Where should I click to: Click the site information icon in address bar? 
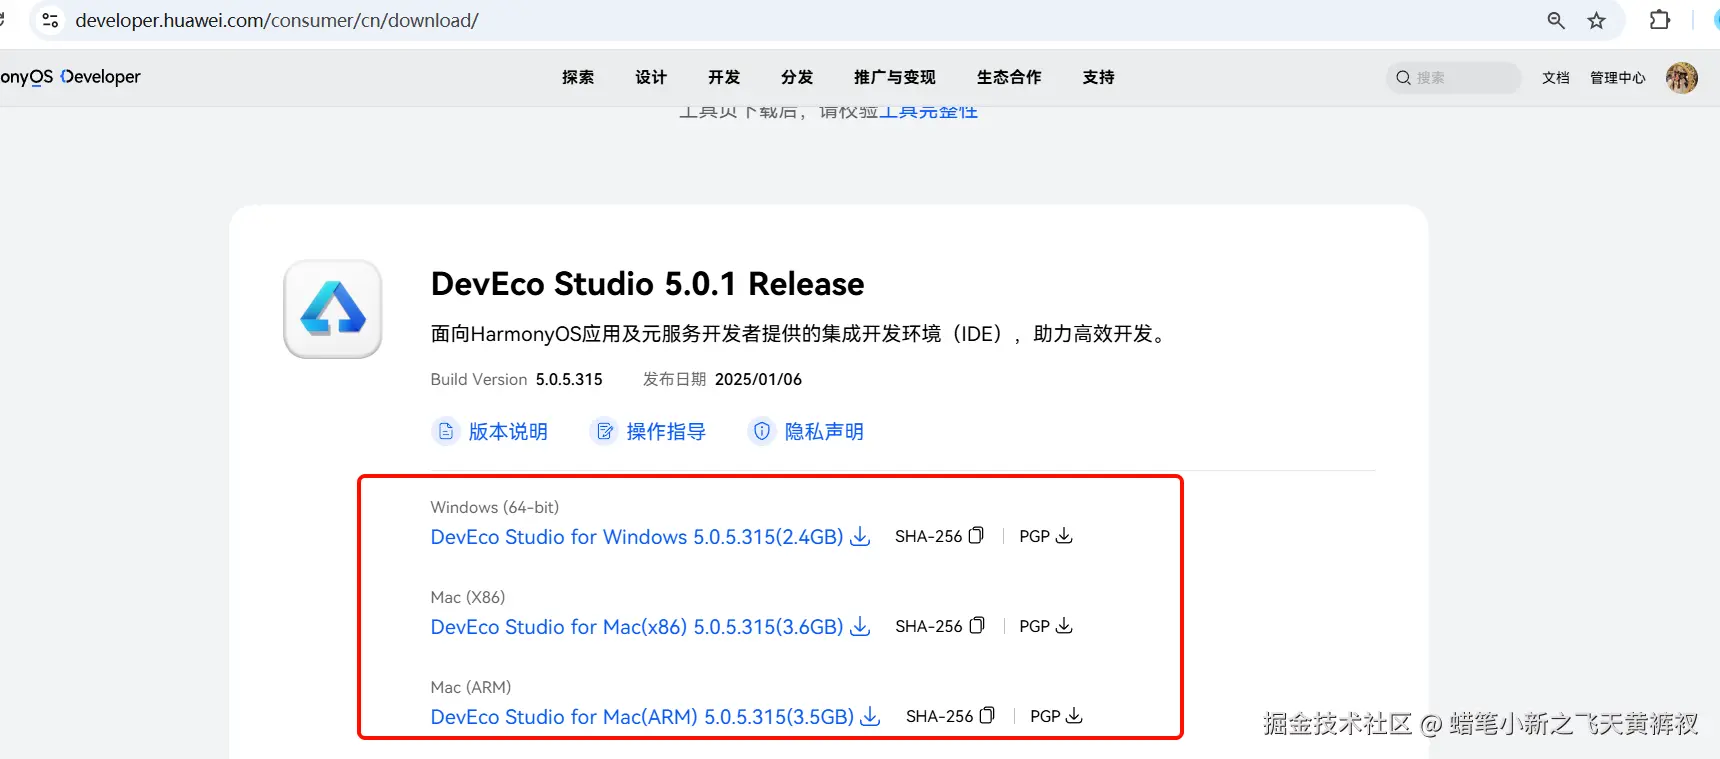pyautogui.click(x=50, y=20)
